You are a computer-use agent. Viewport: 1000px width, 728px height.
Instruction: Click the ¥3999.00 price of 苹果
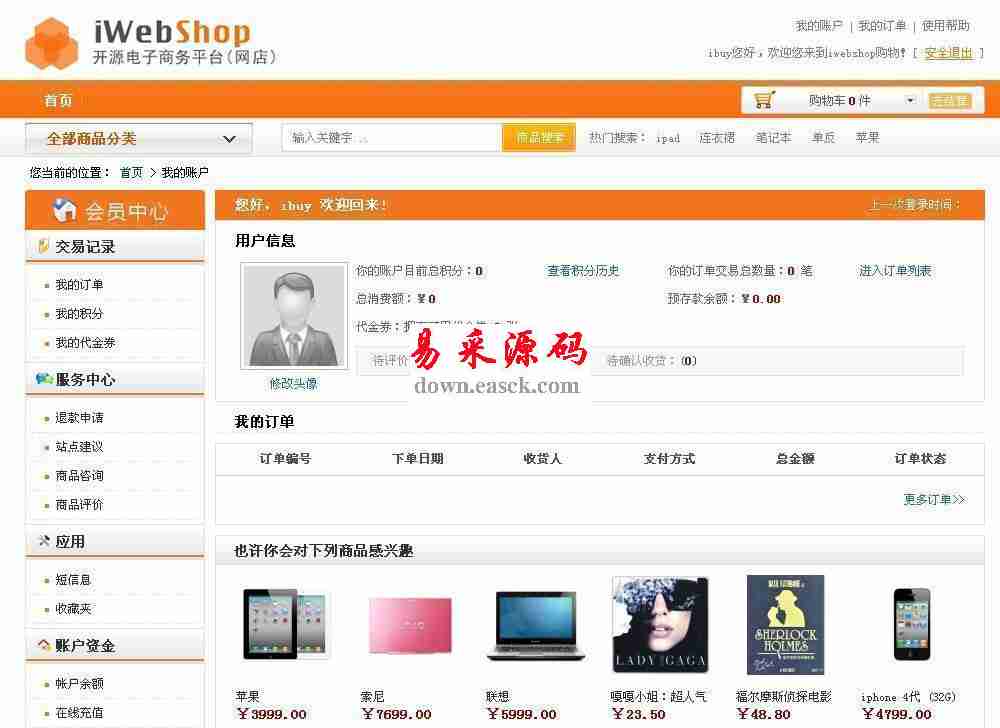coord(271,714)
